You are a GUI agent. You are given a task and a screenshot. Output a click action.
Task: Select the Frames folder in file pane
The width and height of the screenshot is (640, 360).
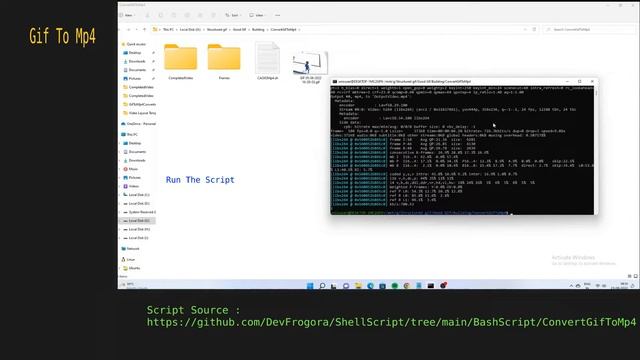224,61
